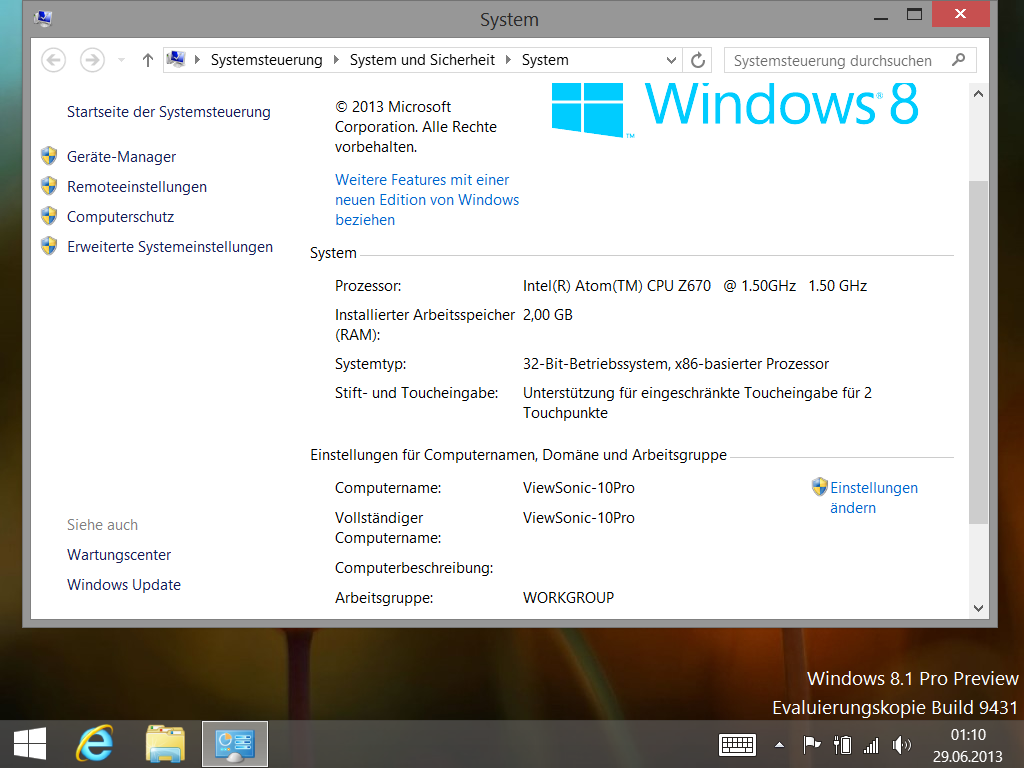Select the RAM value 2,00 GB
The width and height of the screenshot is (1024, 768).
point(547,315)
